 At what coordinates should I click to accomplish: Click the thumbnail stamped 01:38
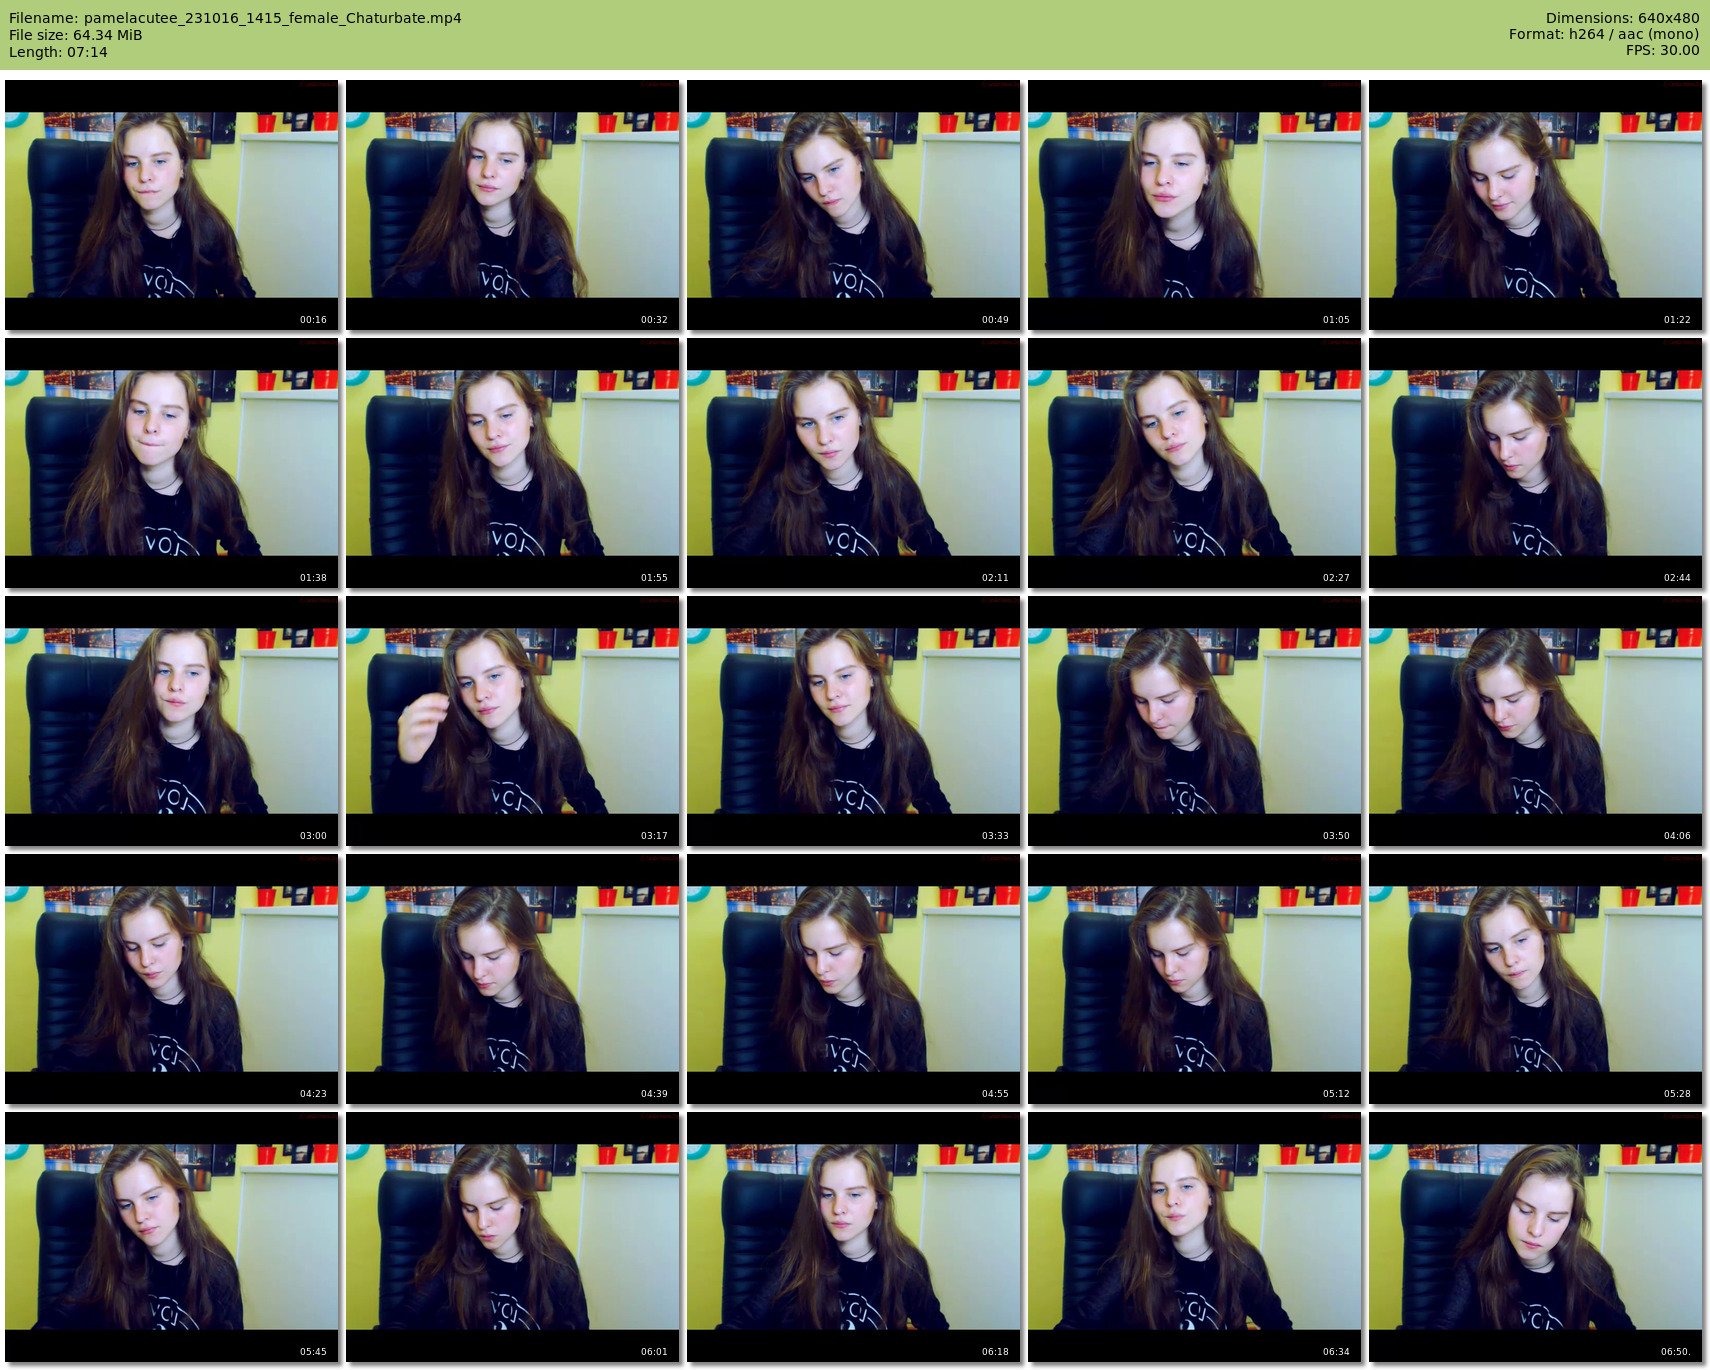coord(172,463)
